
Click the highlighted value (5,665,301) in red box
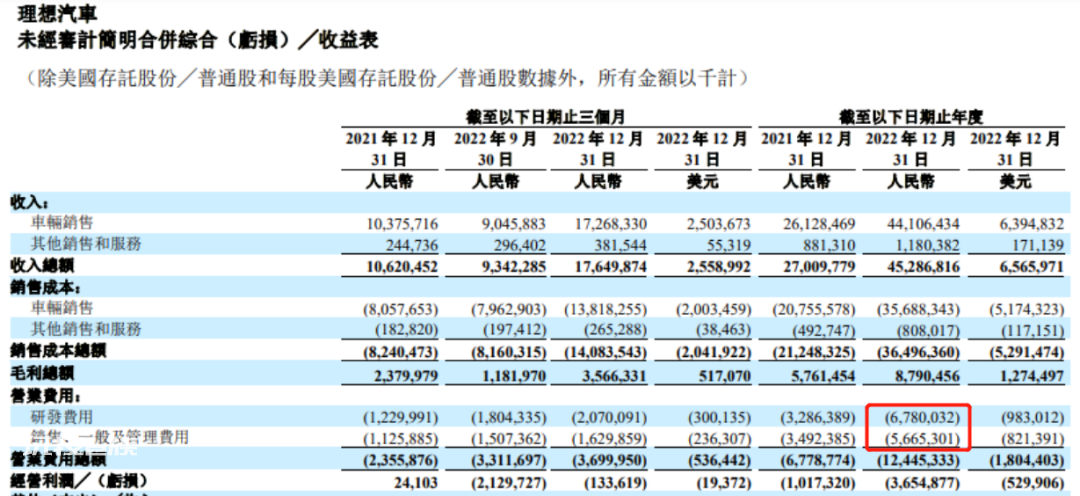(x=918, y=437)
